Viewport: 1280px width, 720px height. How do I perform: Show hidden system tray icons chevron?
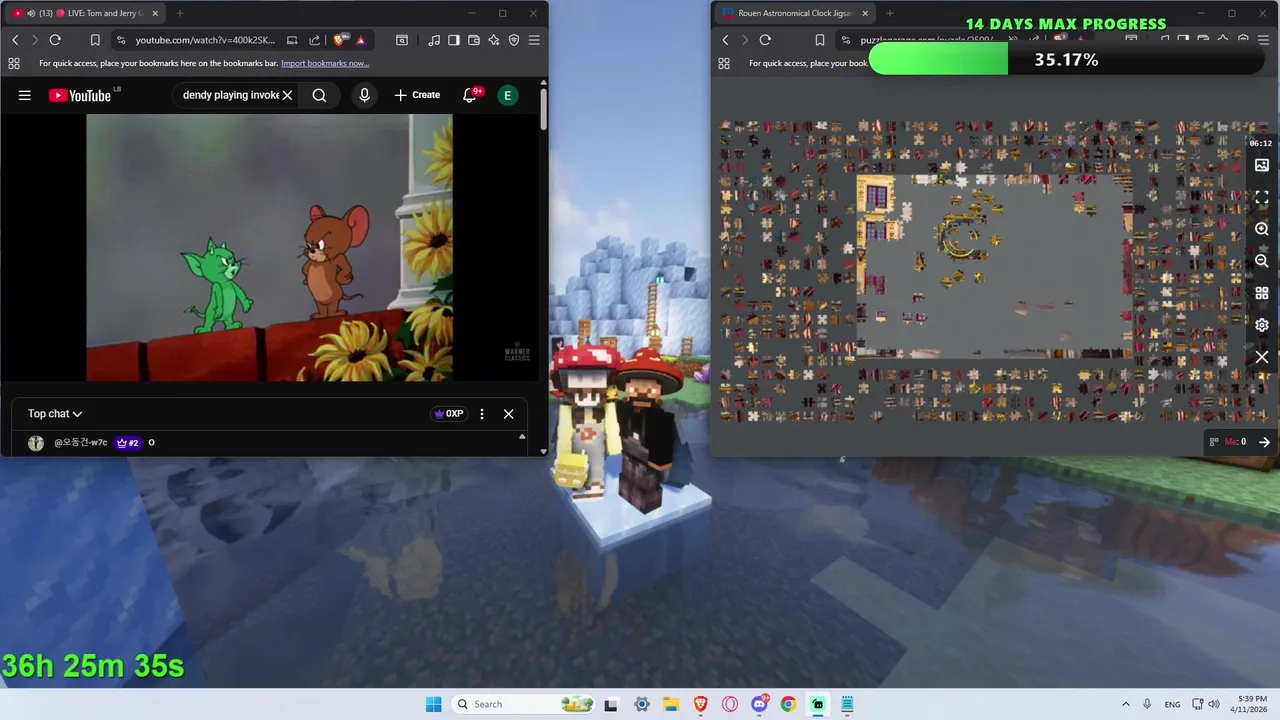click(1126, 704)
